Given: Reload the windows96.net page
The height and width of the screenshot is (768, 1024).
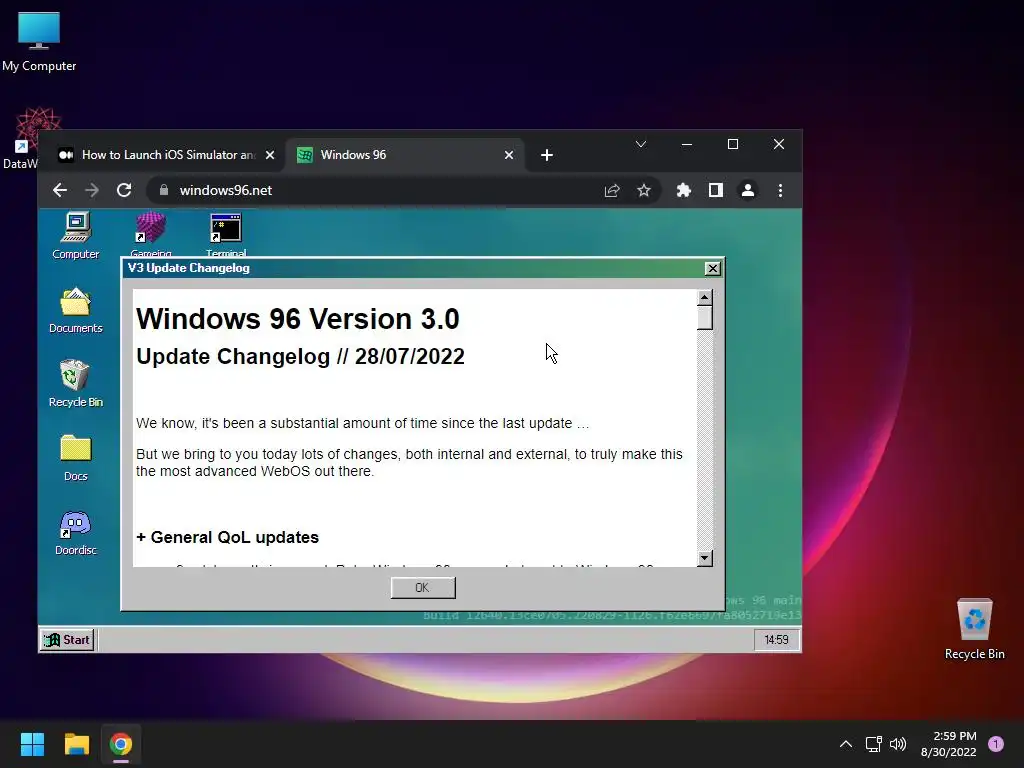Looking at the screenshot, I should coord(124,190).
